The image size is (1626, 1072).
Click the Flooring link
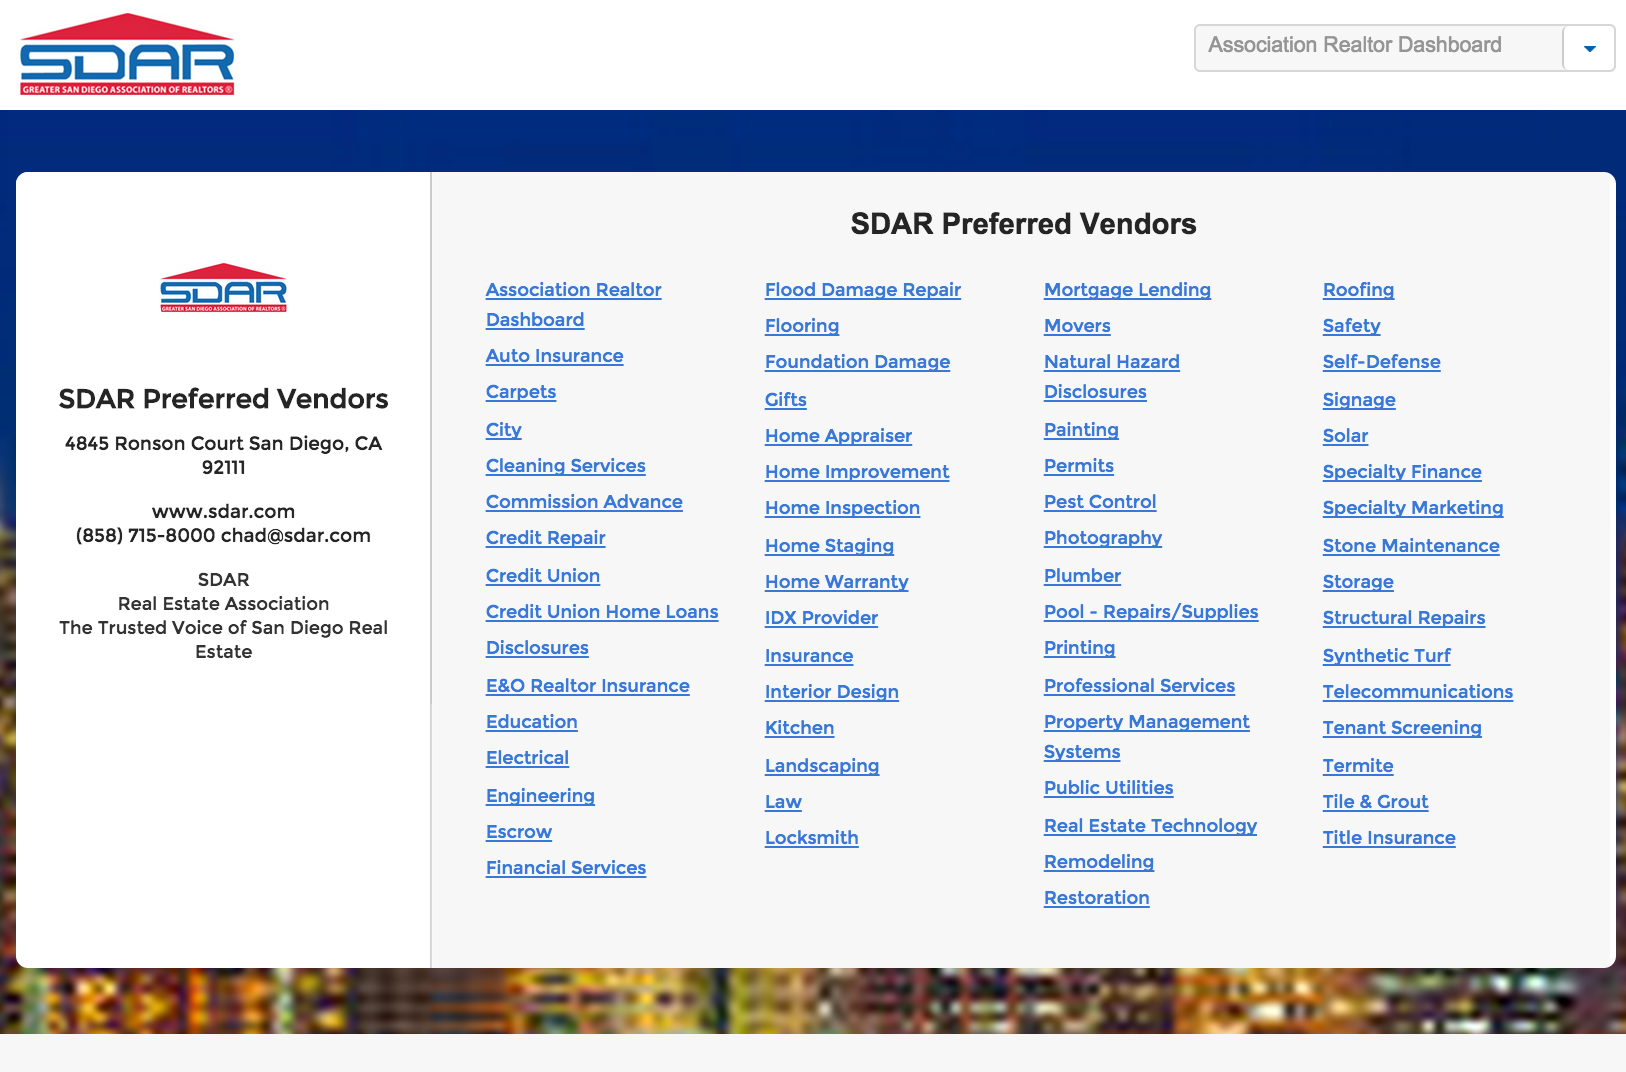801,326
